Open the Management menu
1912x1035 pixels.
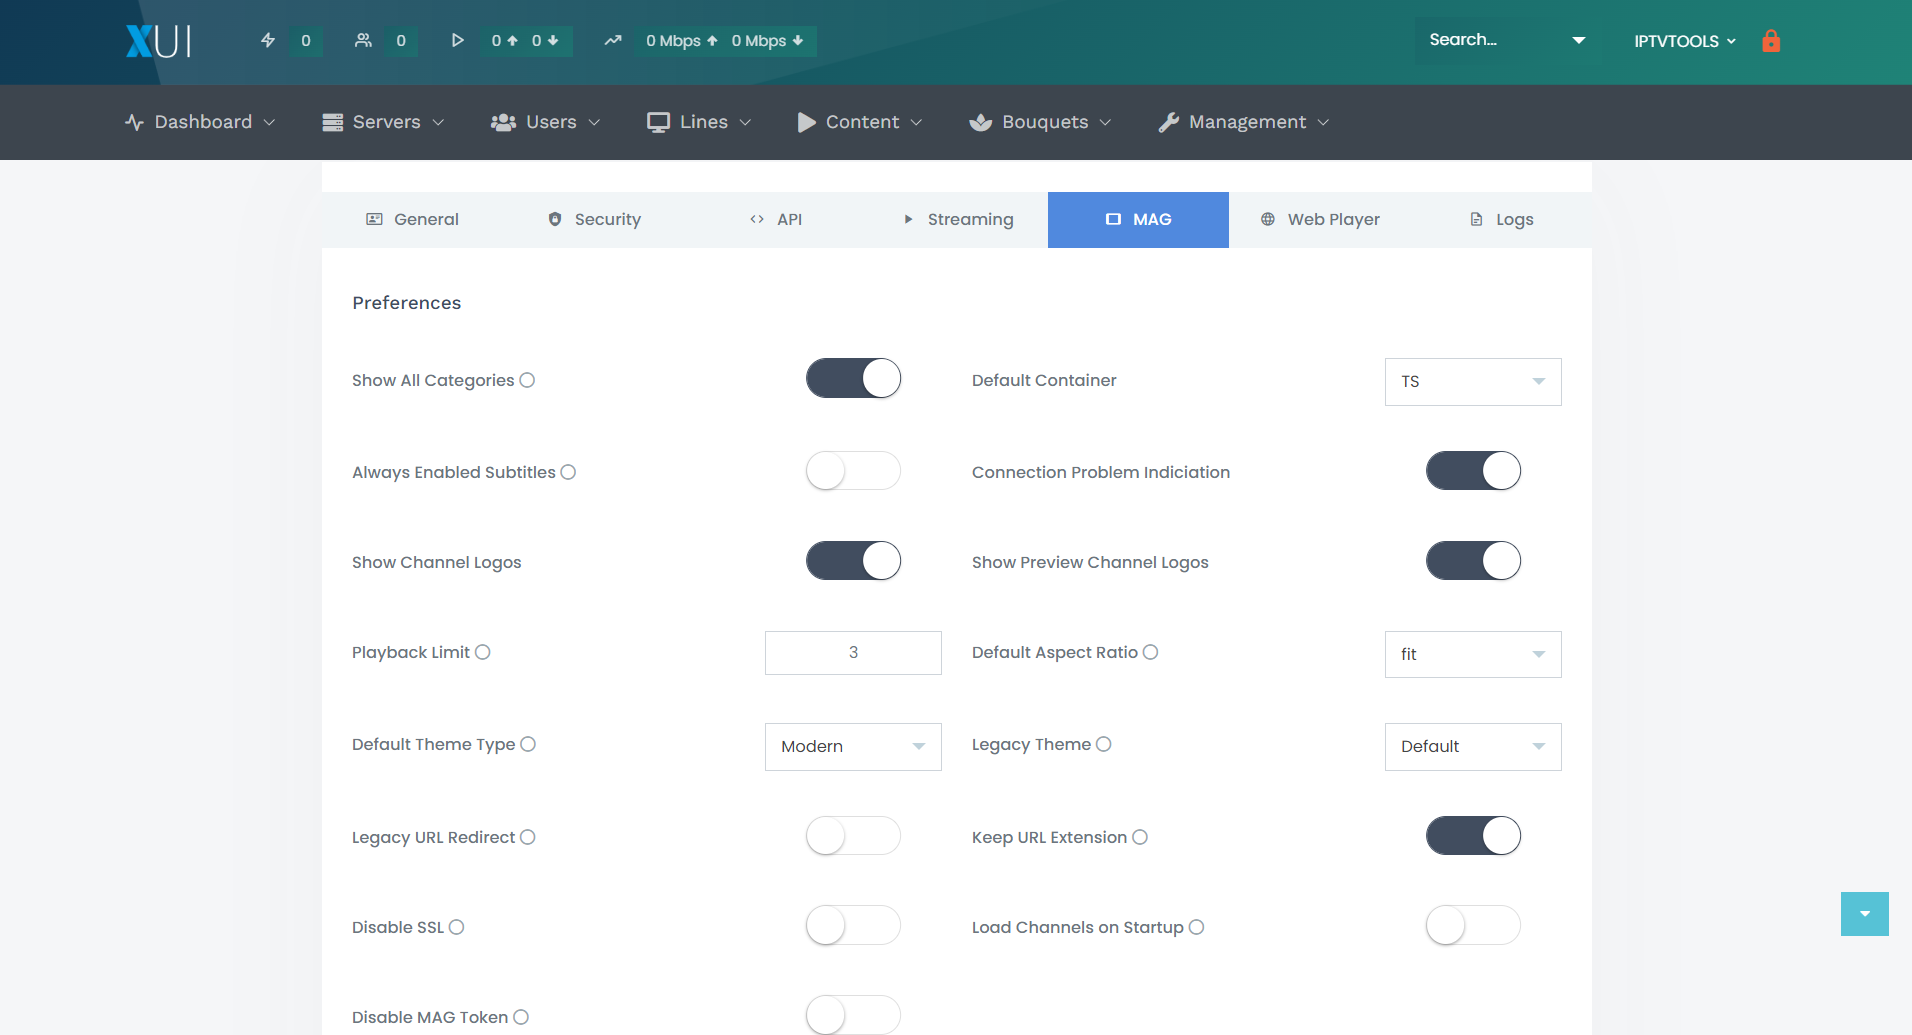(x=1243, y=122)
